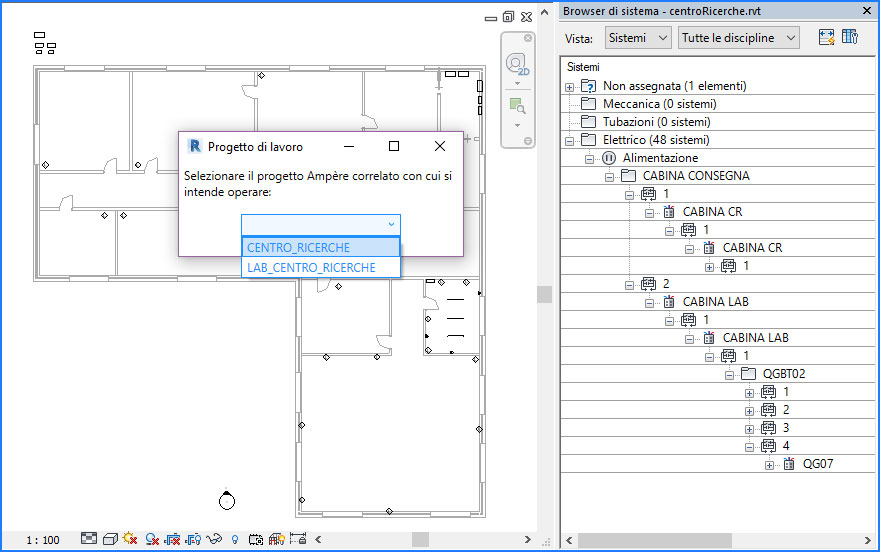Select the Sistemi header in the tree
Viewport: 880px width, 552px height.
click(583, 67)
